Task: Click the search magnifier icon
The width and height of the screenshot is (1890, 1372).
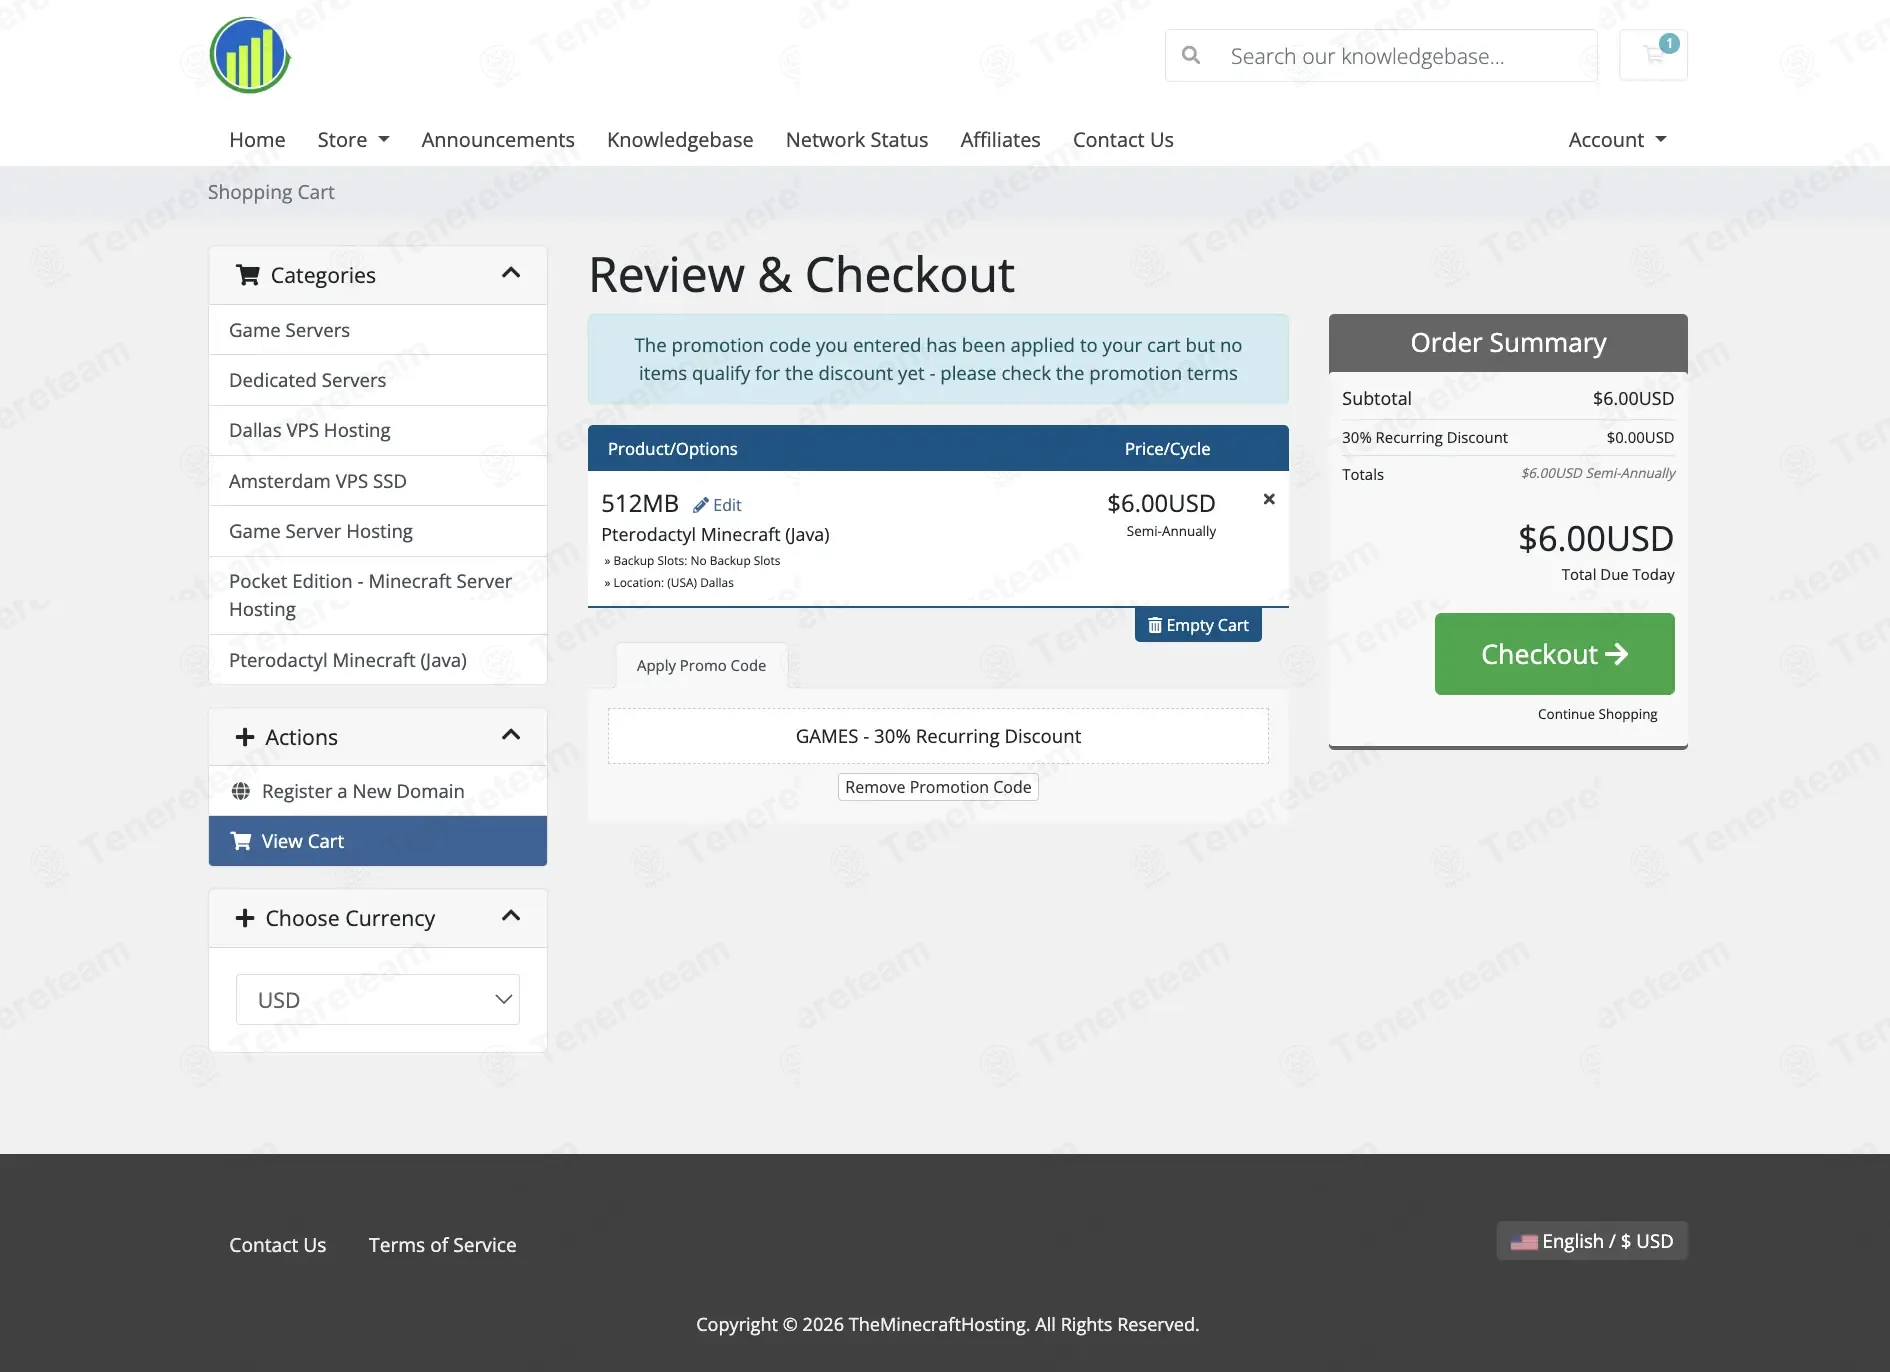Action: (x=1191, y=55)
